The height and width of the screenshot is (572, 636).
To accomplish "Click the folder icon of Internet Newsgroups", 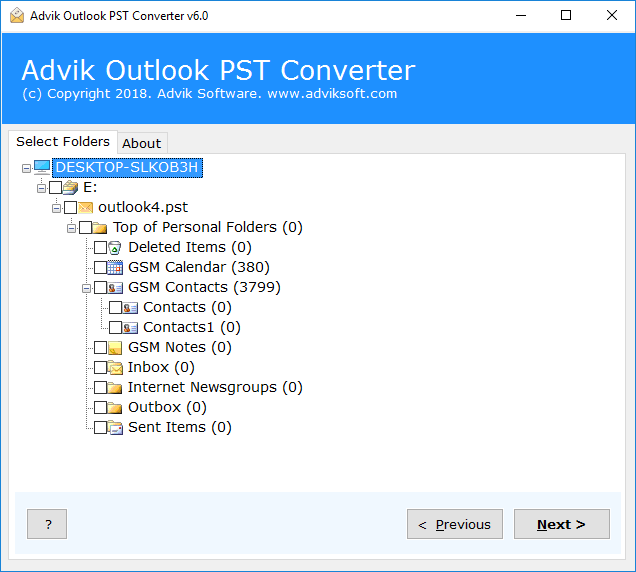I will [115, 387].
